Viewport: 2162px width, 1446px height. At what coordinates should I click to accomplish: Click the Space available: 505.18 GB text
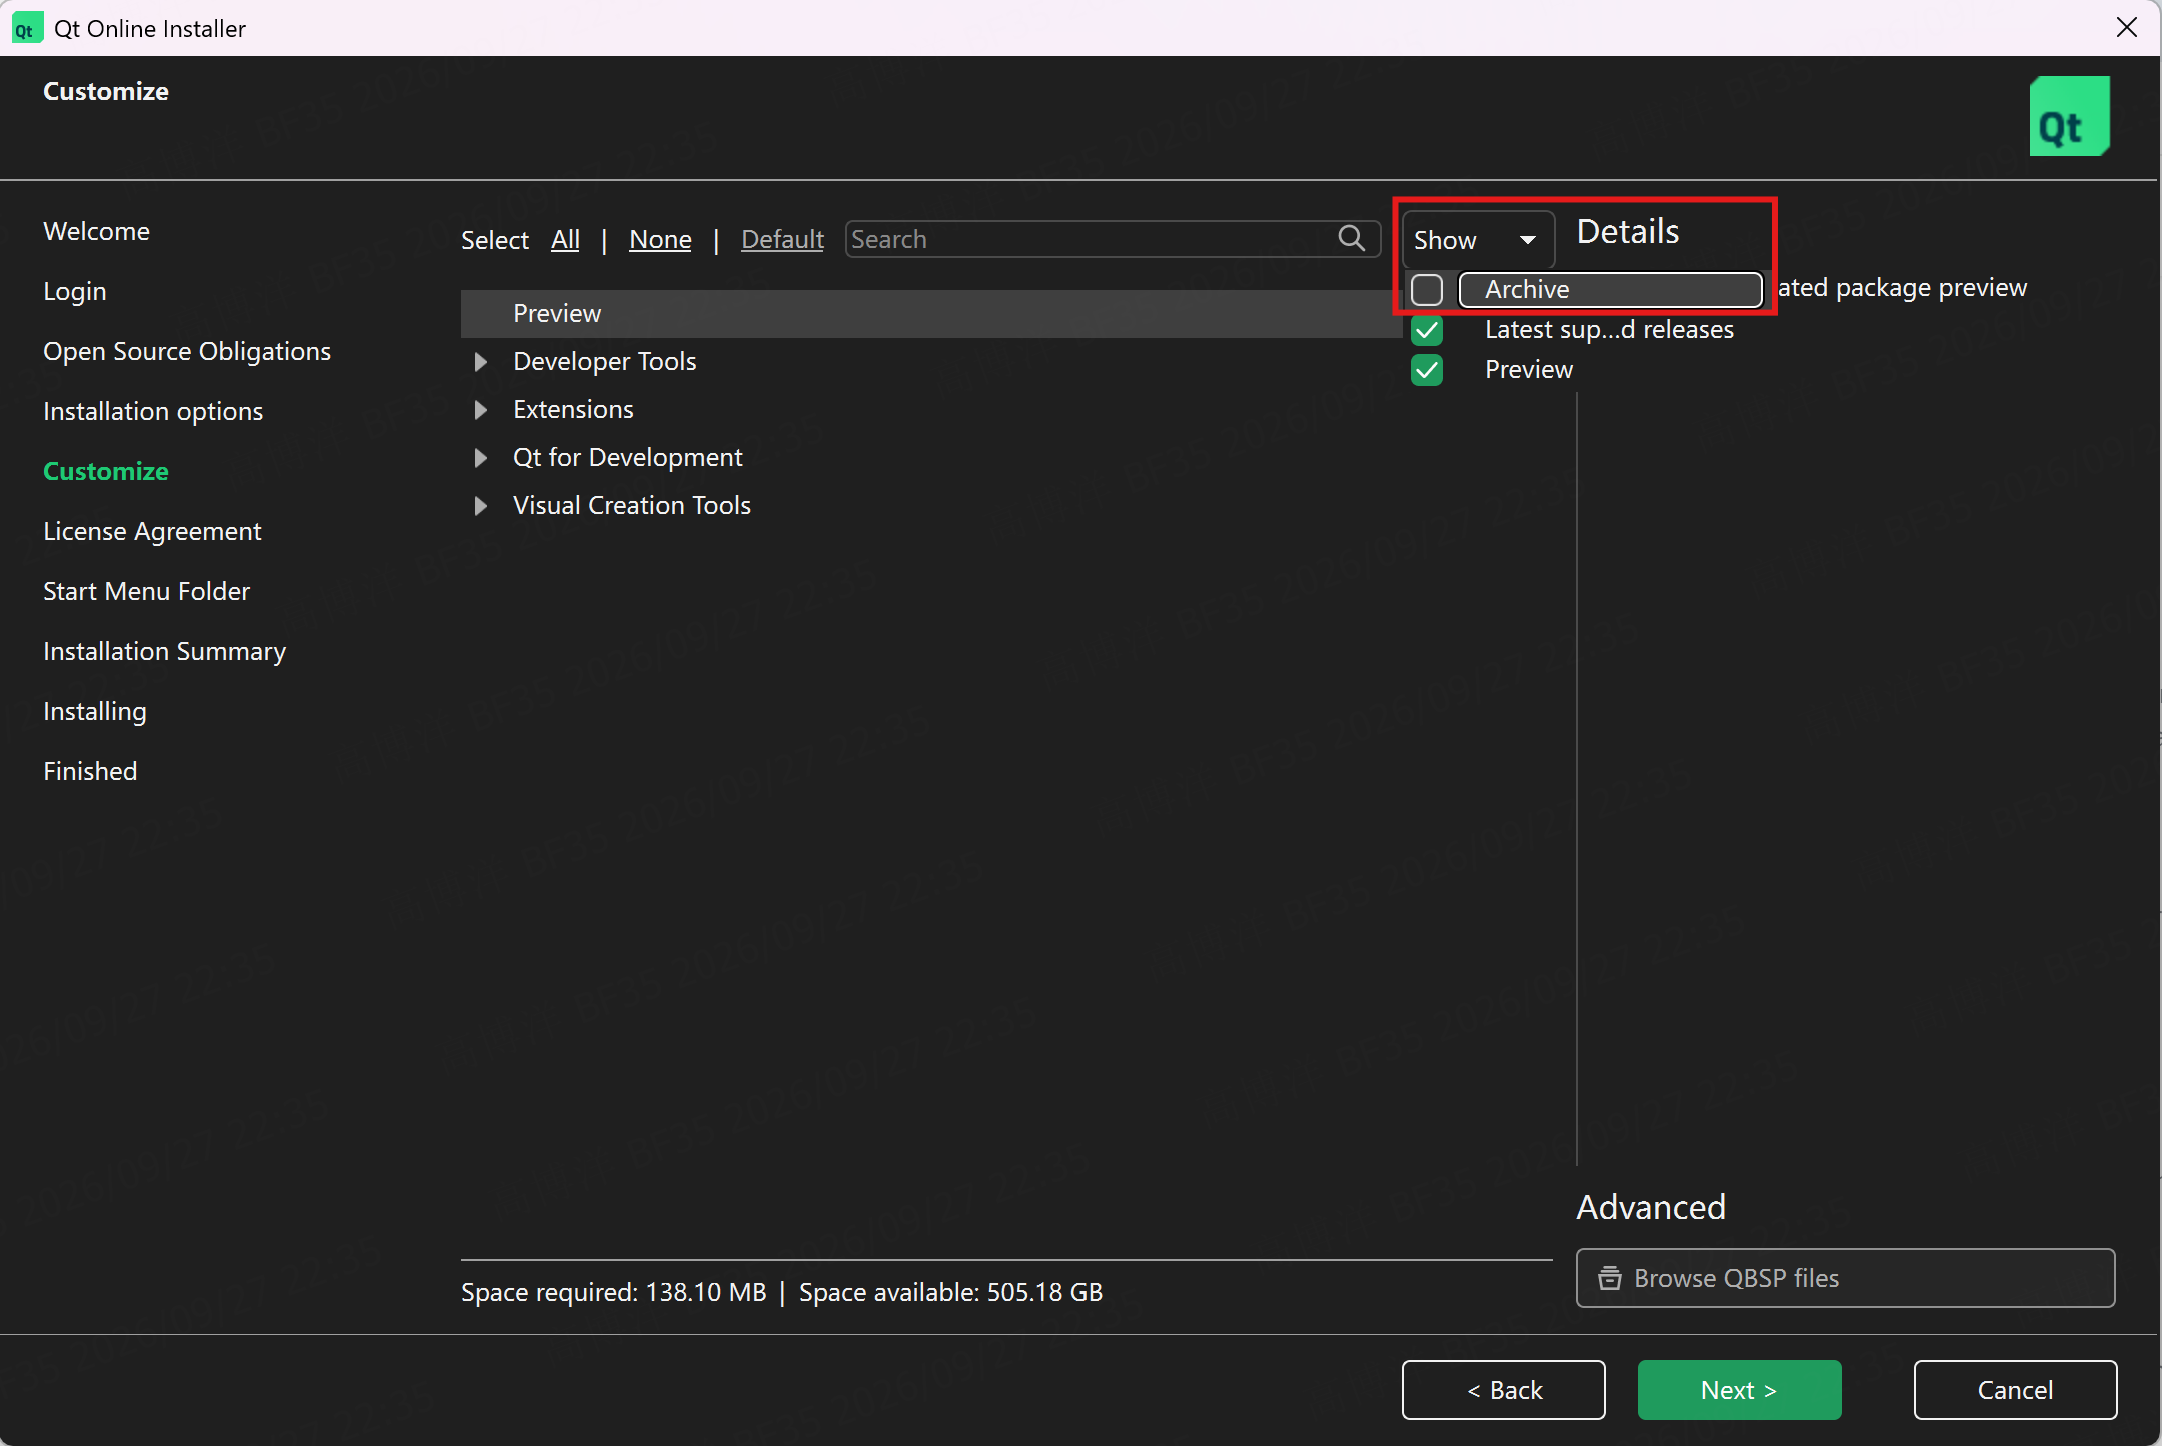[x=950, y=1292]
